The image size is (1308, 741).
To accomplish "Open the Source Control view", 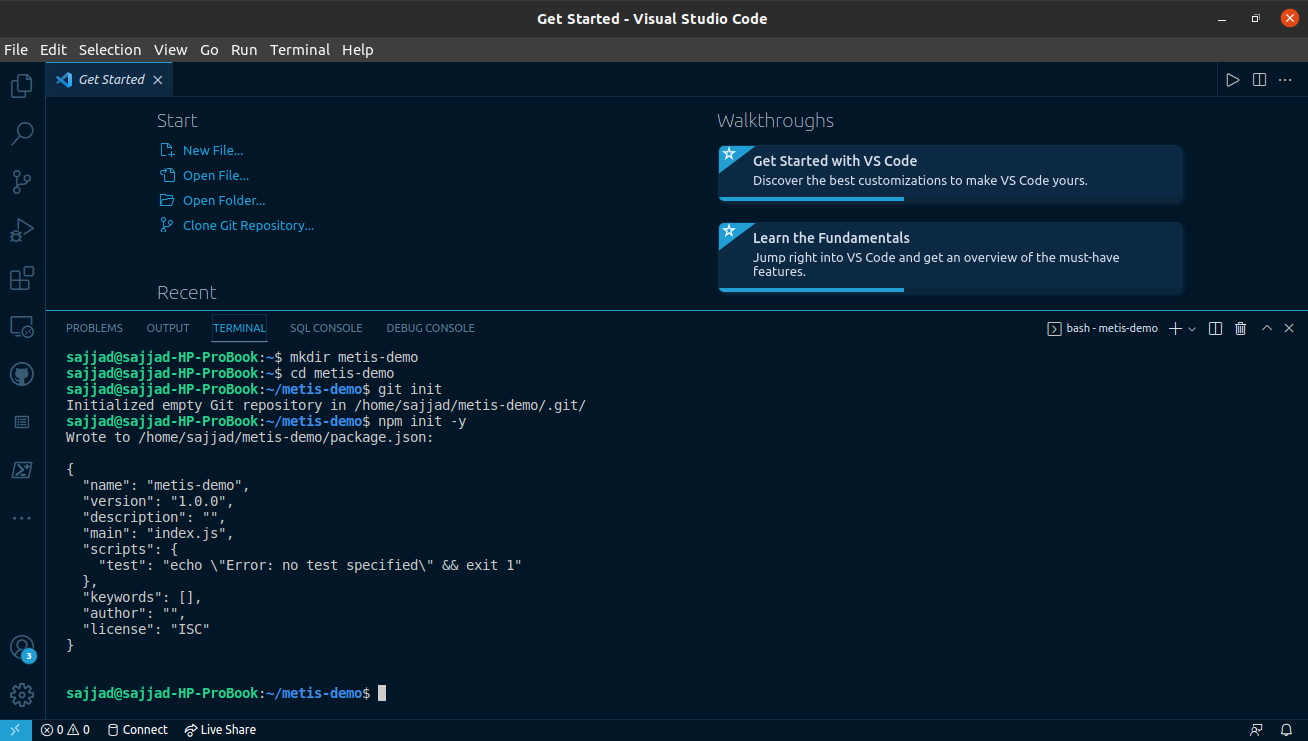I will point(22,182).
